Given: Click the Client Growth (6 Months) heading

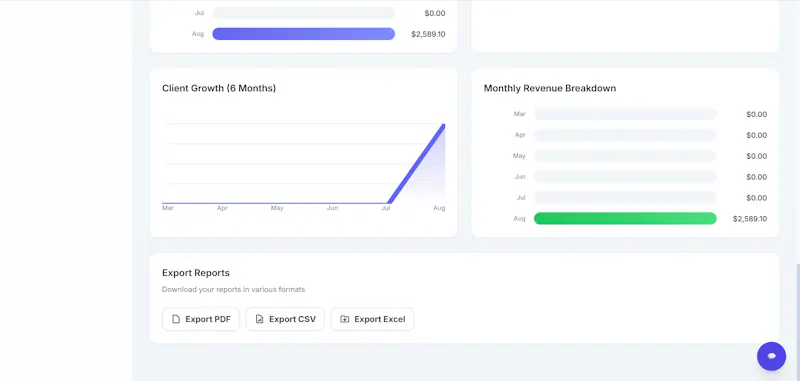Looking at the screenshot, I should pos(219,88).
